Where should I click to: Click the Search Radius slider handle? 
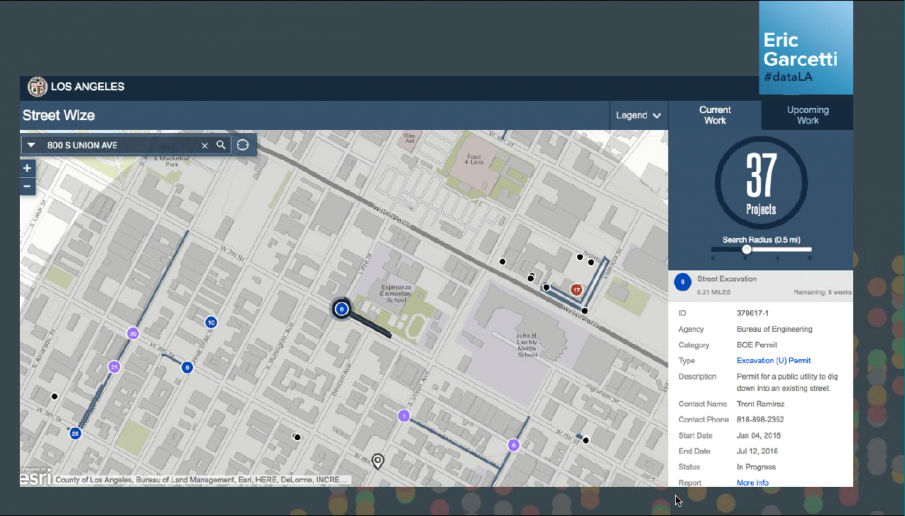click(746, 249)
